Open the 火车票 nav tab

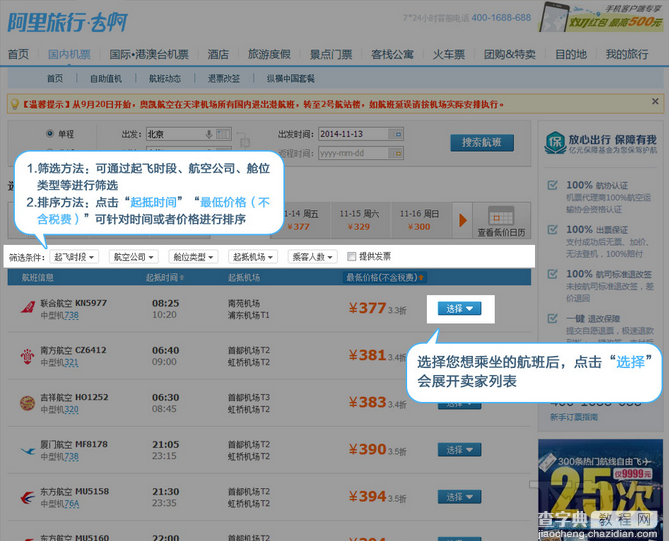pos(449,55)
